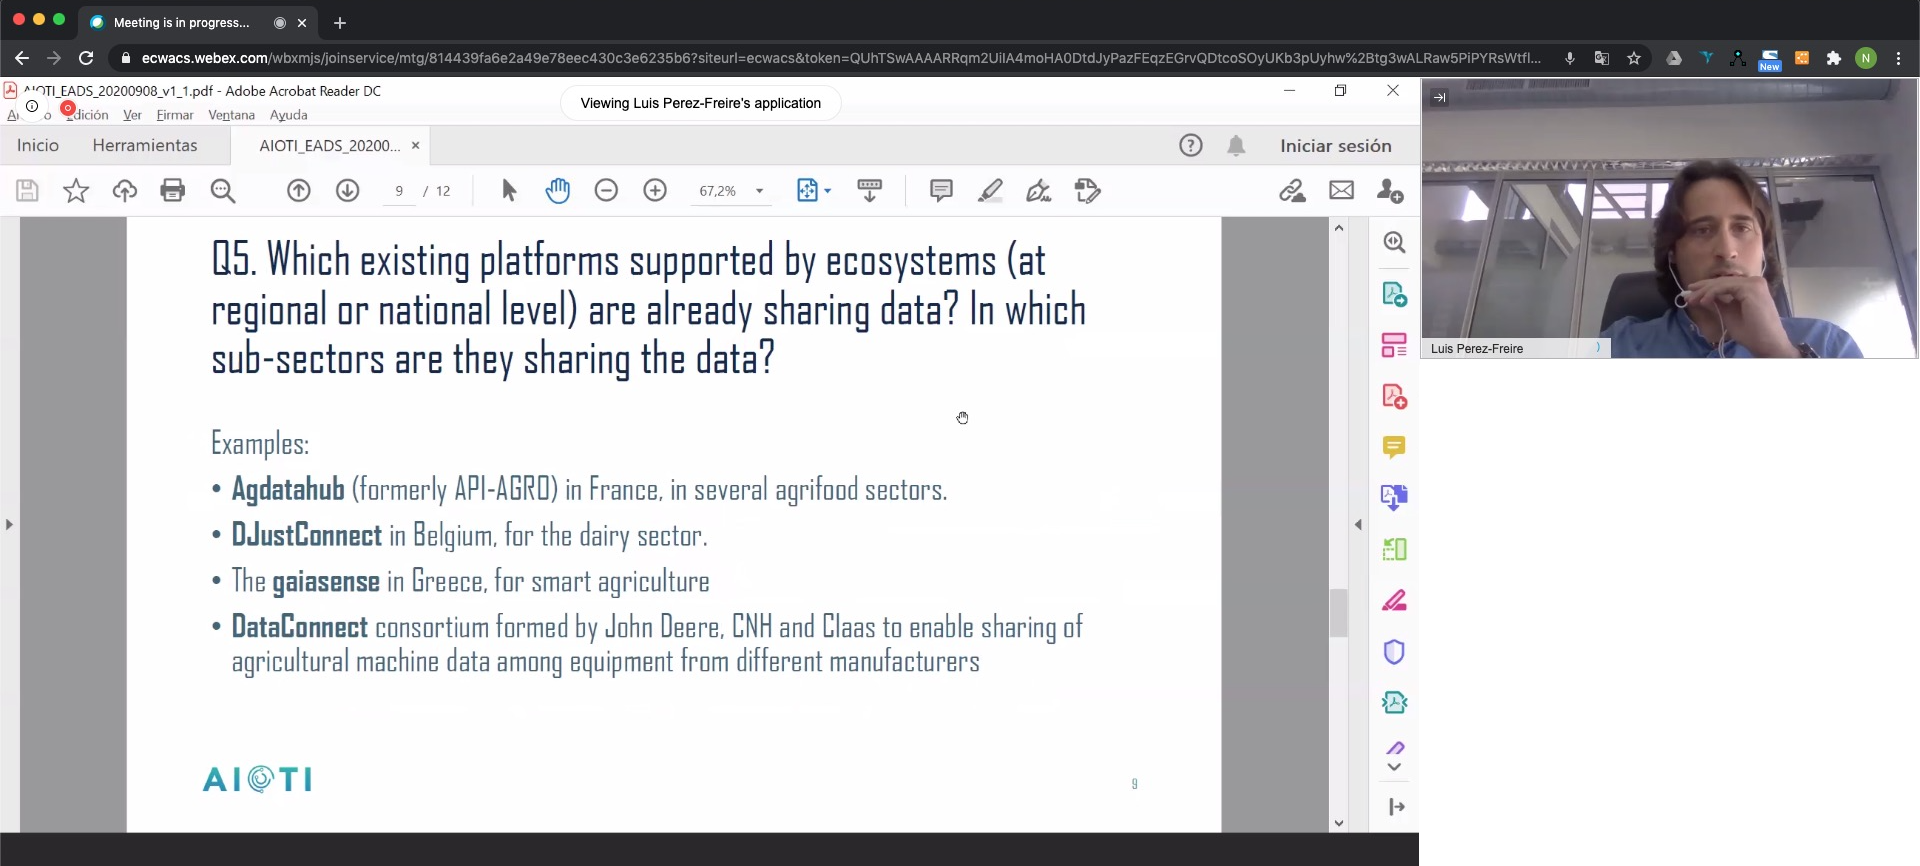The image size is (1920, 866).
Task: Click the Google Translate icon in the address bar
Action: (1602, 58)
